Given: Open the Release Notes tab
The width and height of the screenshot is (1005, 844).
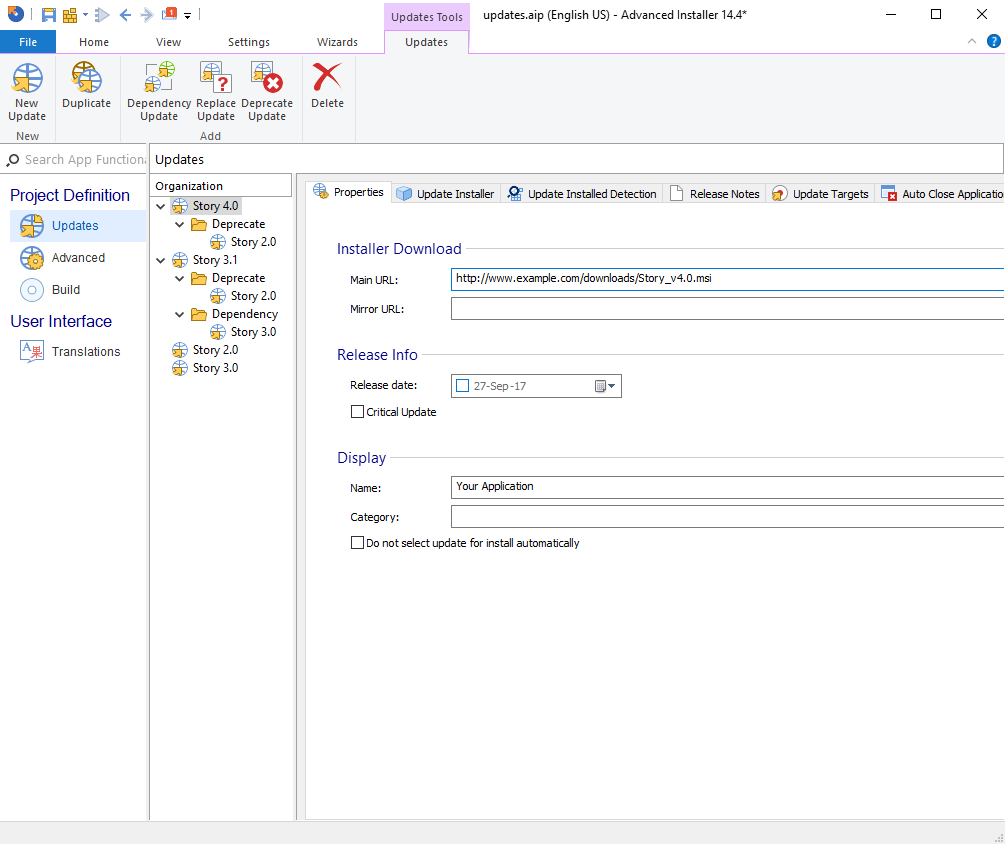Looking at the screenshot, I should [715, 194].
